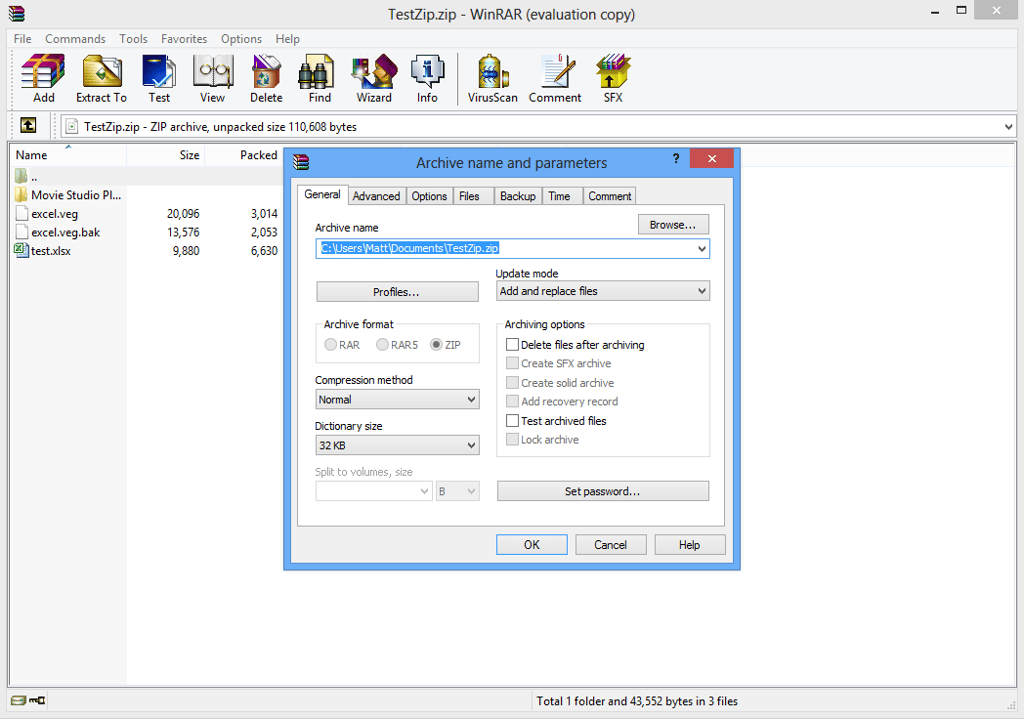Click the parent folder '..' icon

(21, 176)
